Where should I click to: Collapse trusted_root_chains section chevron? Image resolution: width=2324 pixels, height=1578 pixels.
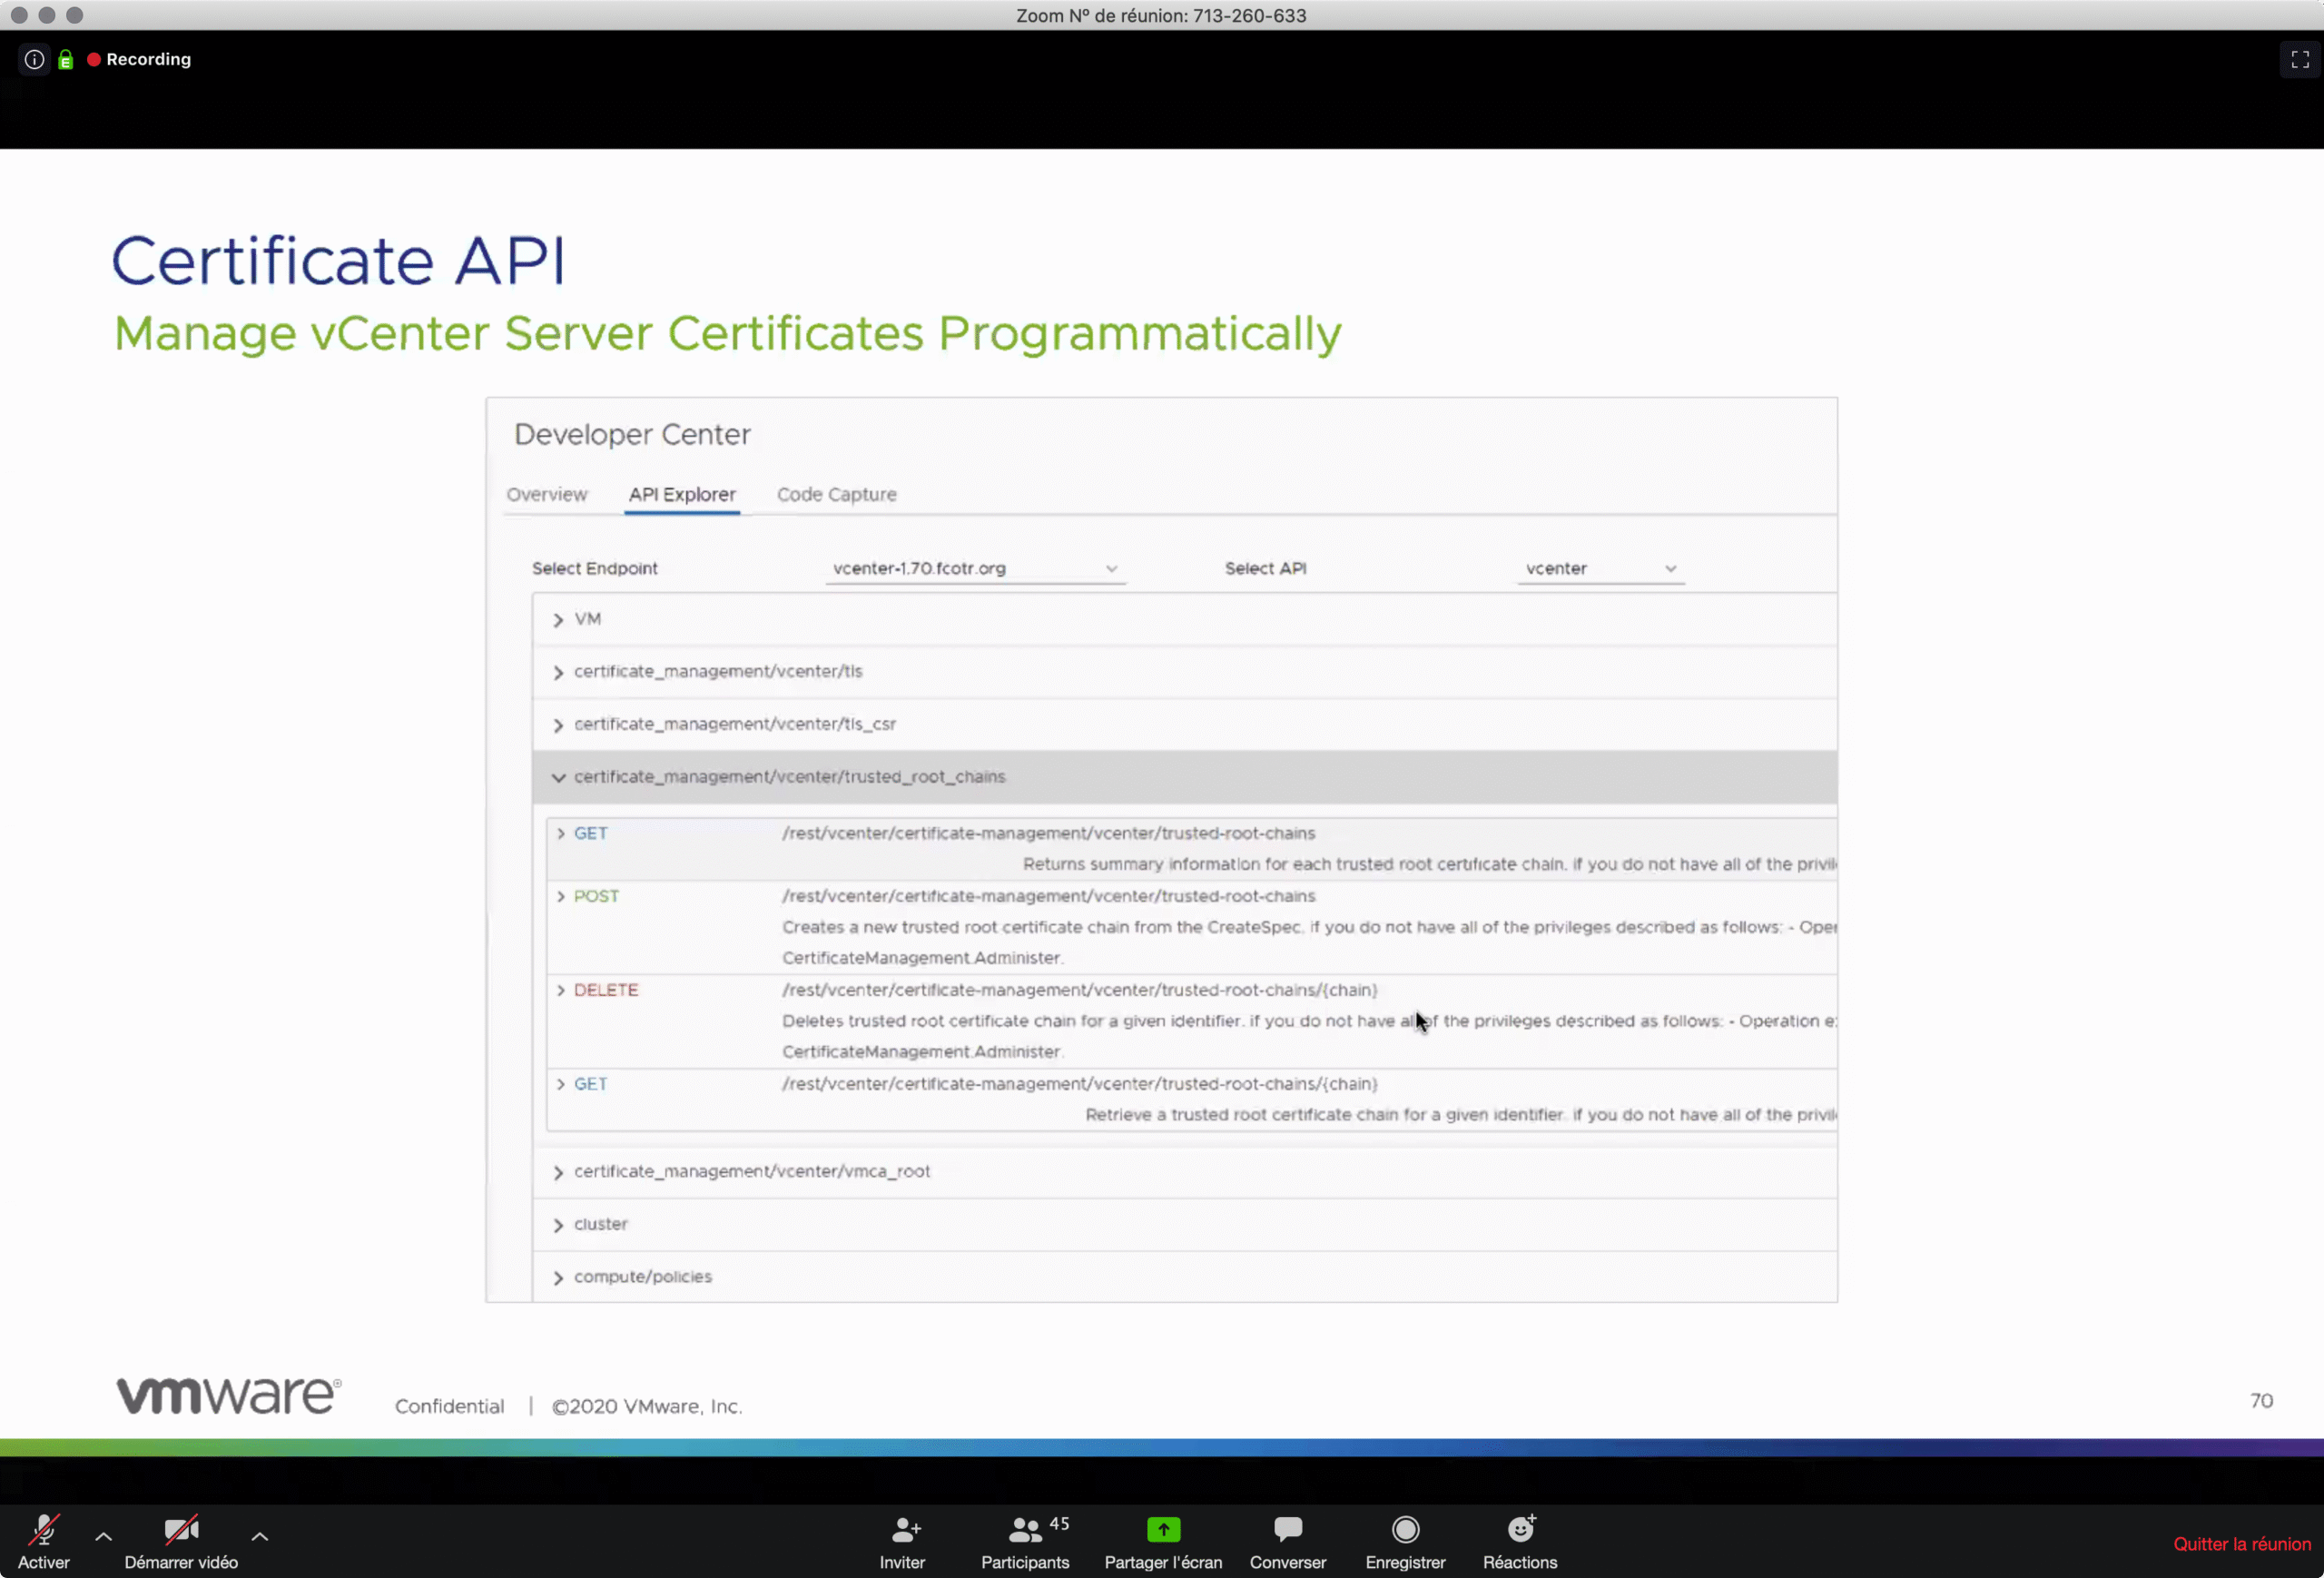tap(558, 777)
